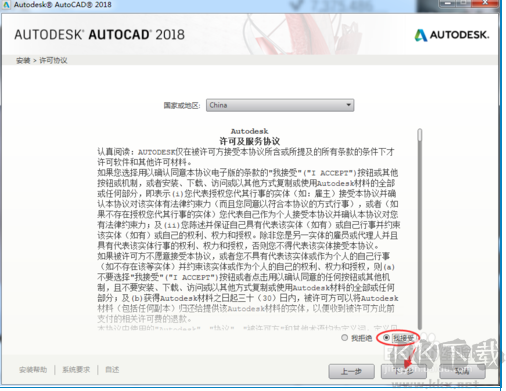
Task: Click the AUTODESK AUTOCAD 2018 title text
Action: click(99, 35)
